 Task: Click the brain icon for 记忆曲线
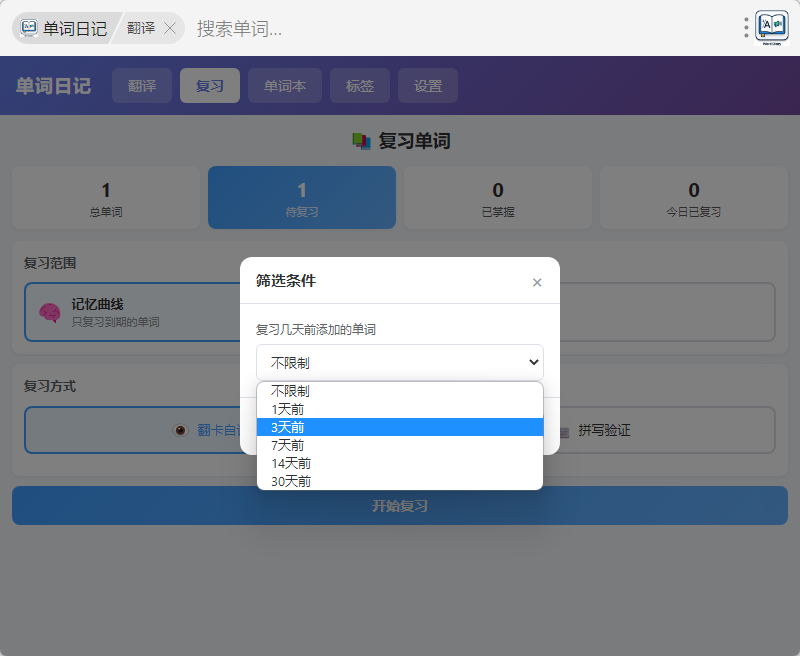(50, 313)
